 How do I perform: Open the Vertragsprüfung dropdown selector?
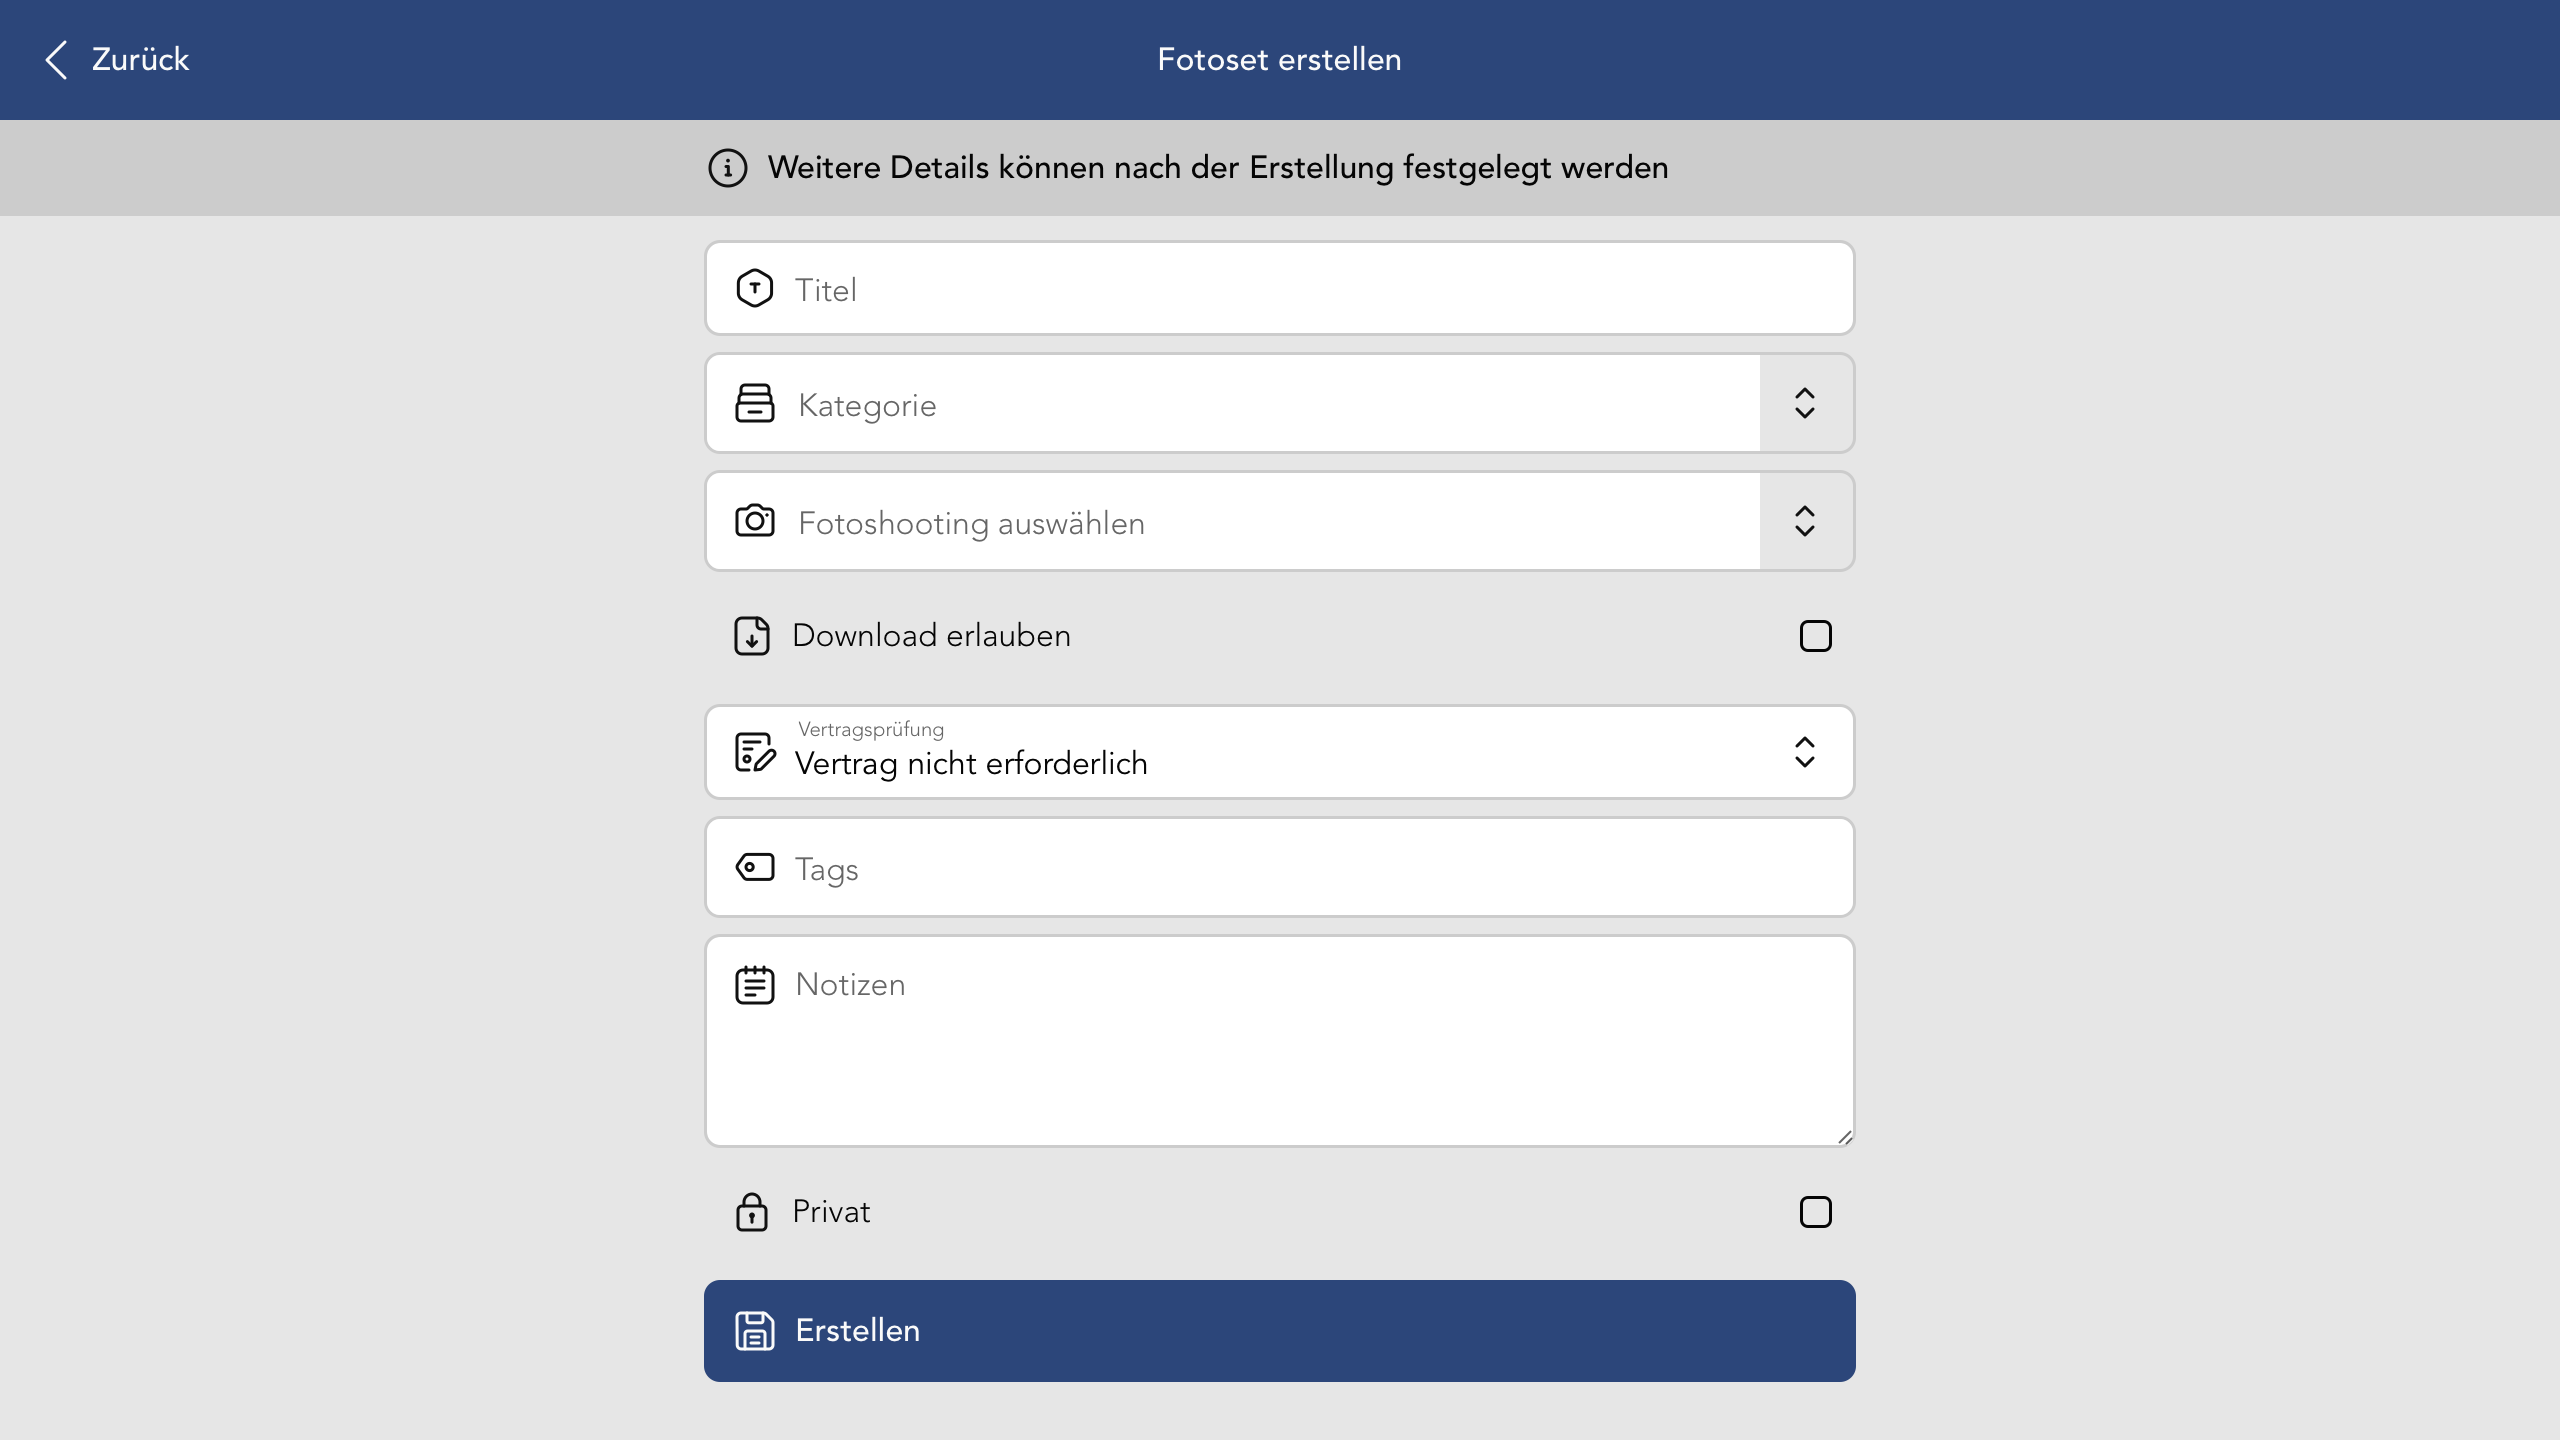coord(1805,752)
